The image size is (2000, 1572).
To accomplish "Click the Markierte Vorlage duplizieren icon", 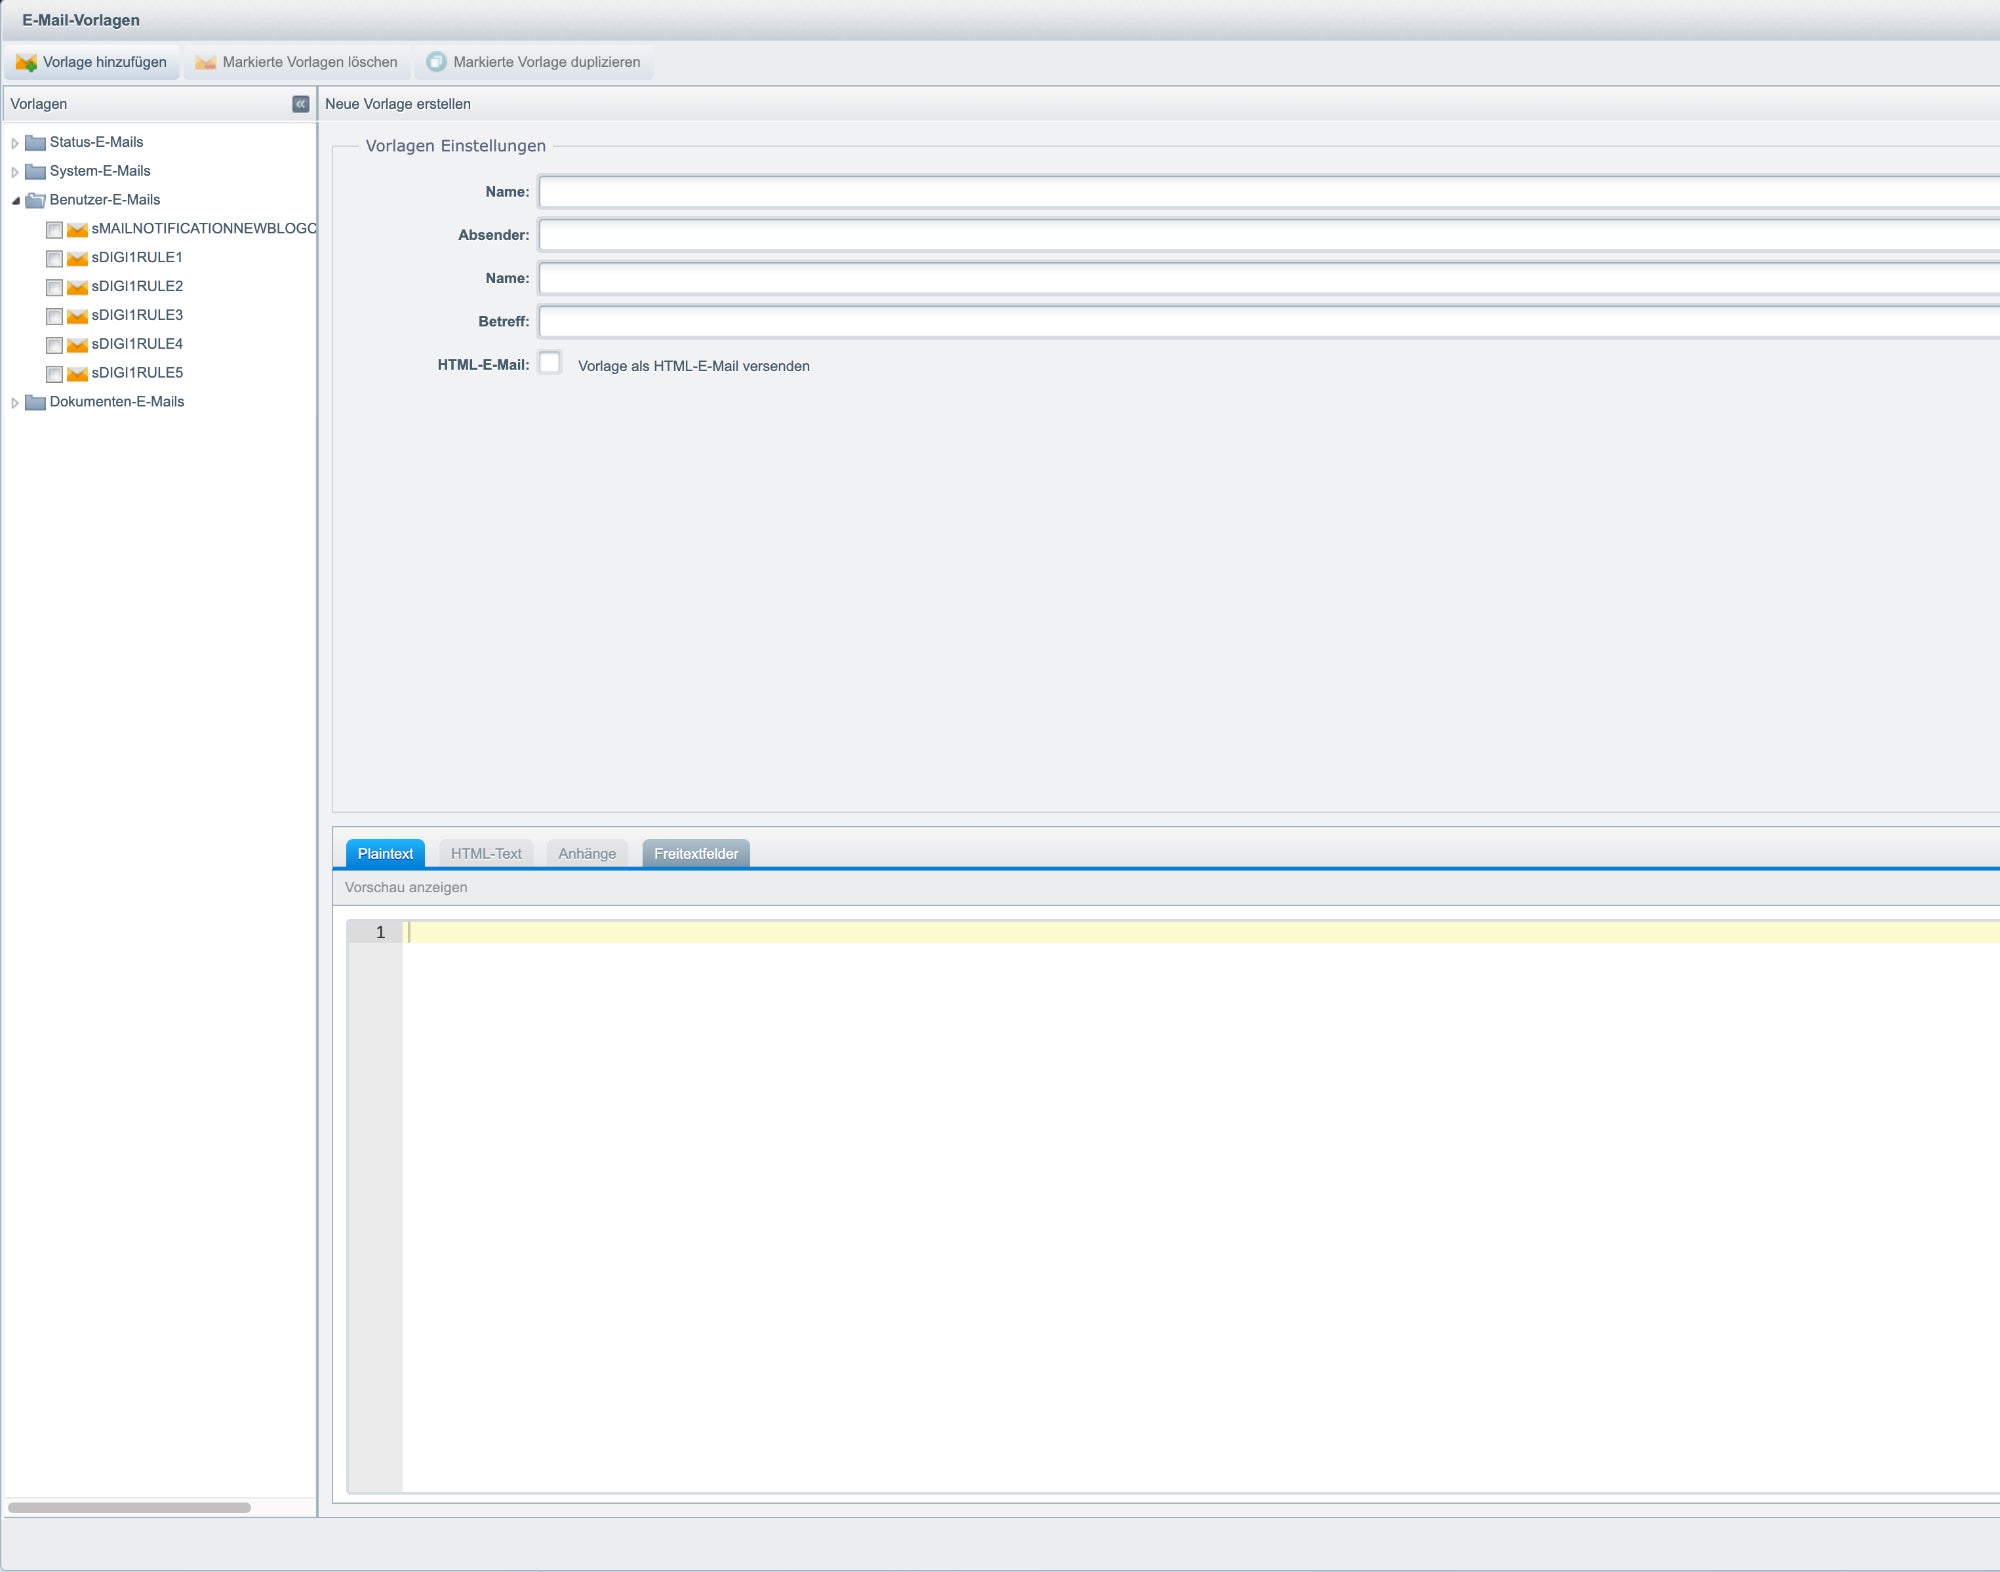I will pyautogui.click(x=437, y=62).
